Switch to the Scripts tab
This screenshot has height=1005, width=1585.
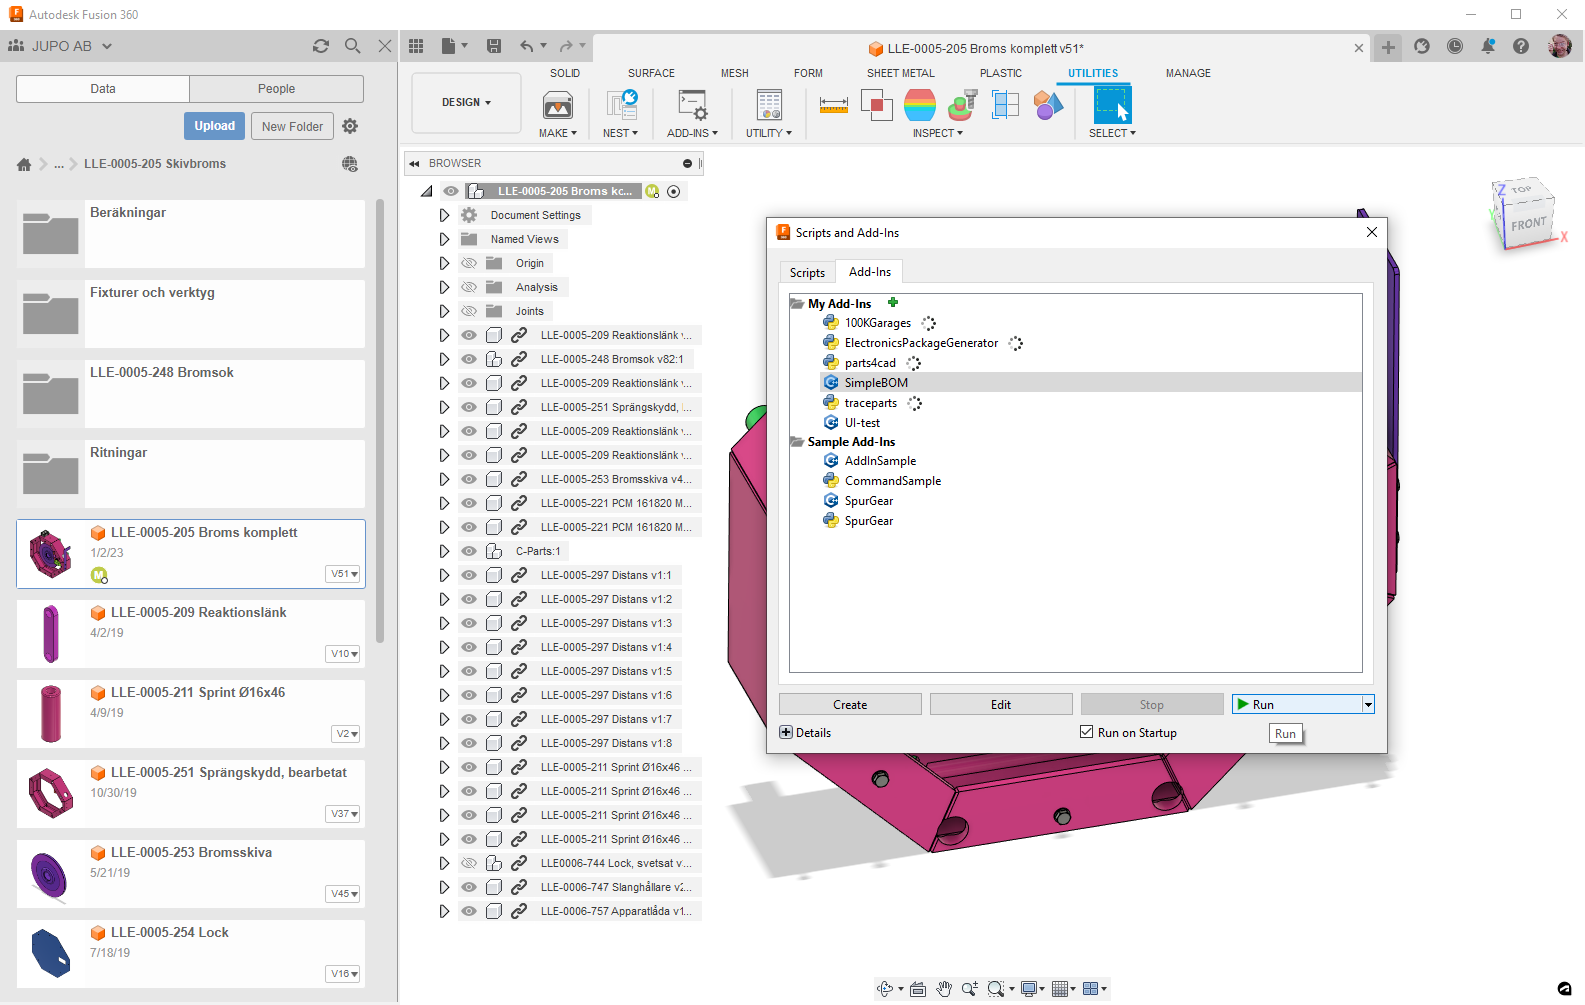807,272
